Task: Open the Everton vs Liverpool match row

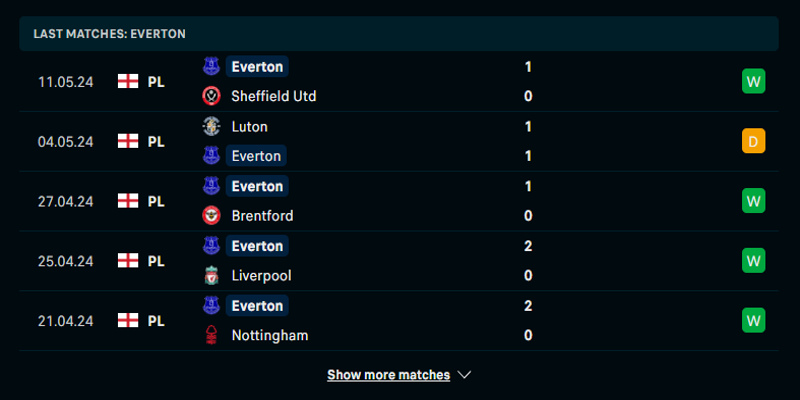Action: 400,261
